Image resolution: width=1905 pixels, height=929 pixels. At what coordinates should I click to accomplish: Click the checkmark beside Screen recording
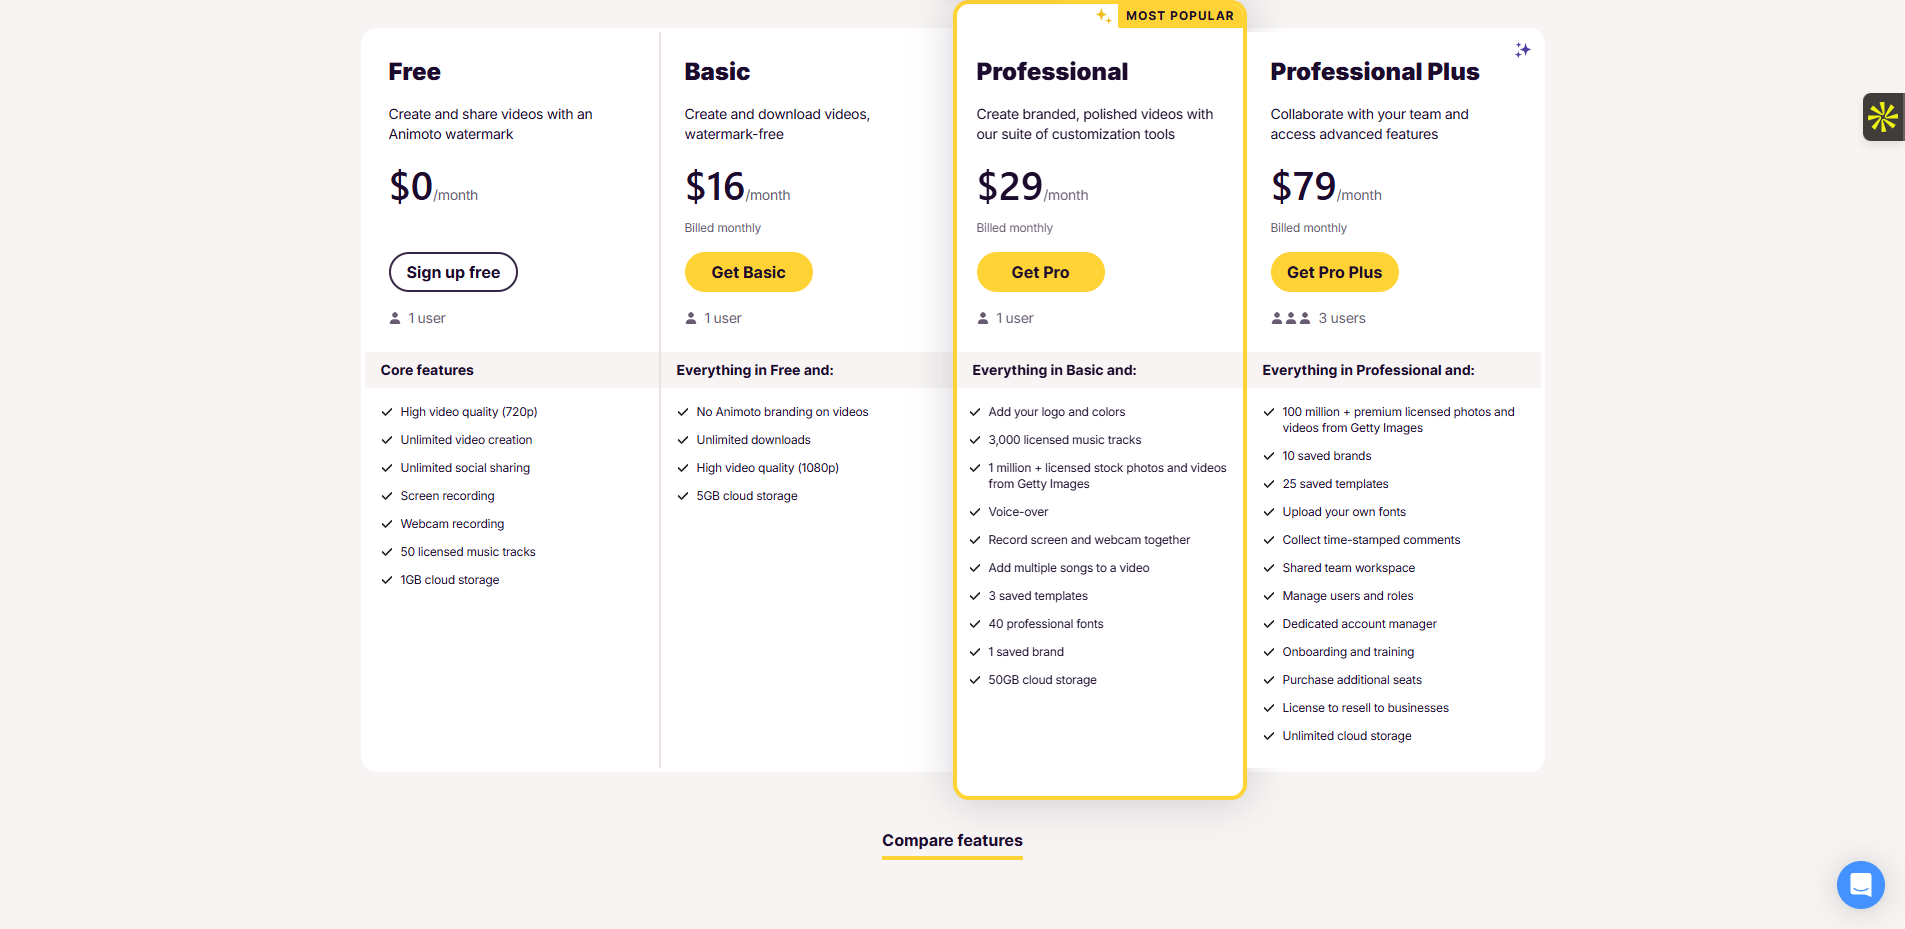387,496
